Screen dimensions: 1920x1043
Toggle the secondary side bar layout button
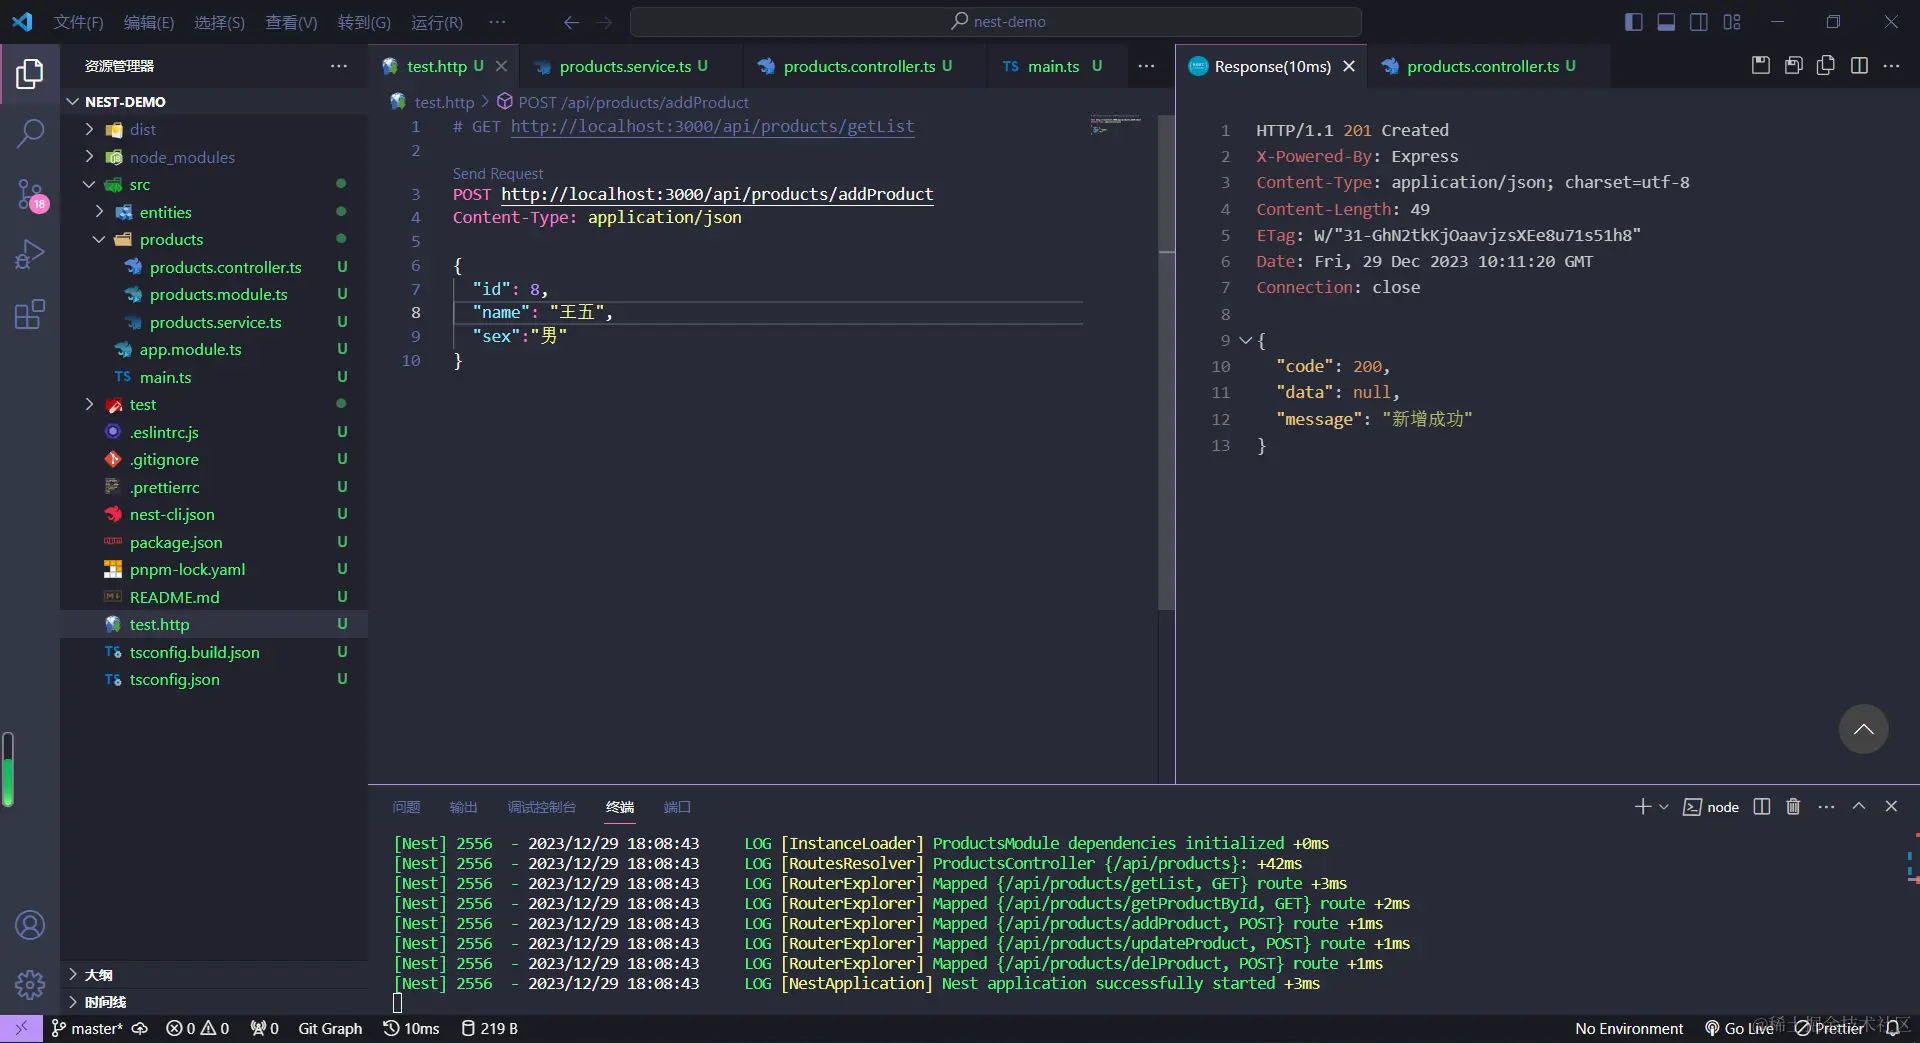coord(1699,22)
